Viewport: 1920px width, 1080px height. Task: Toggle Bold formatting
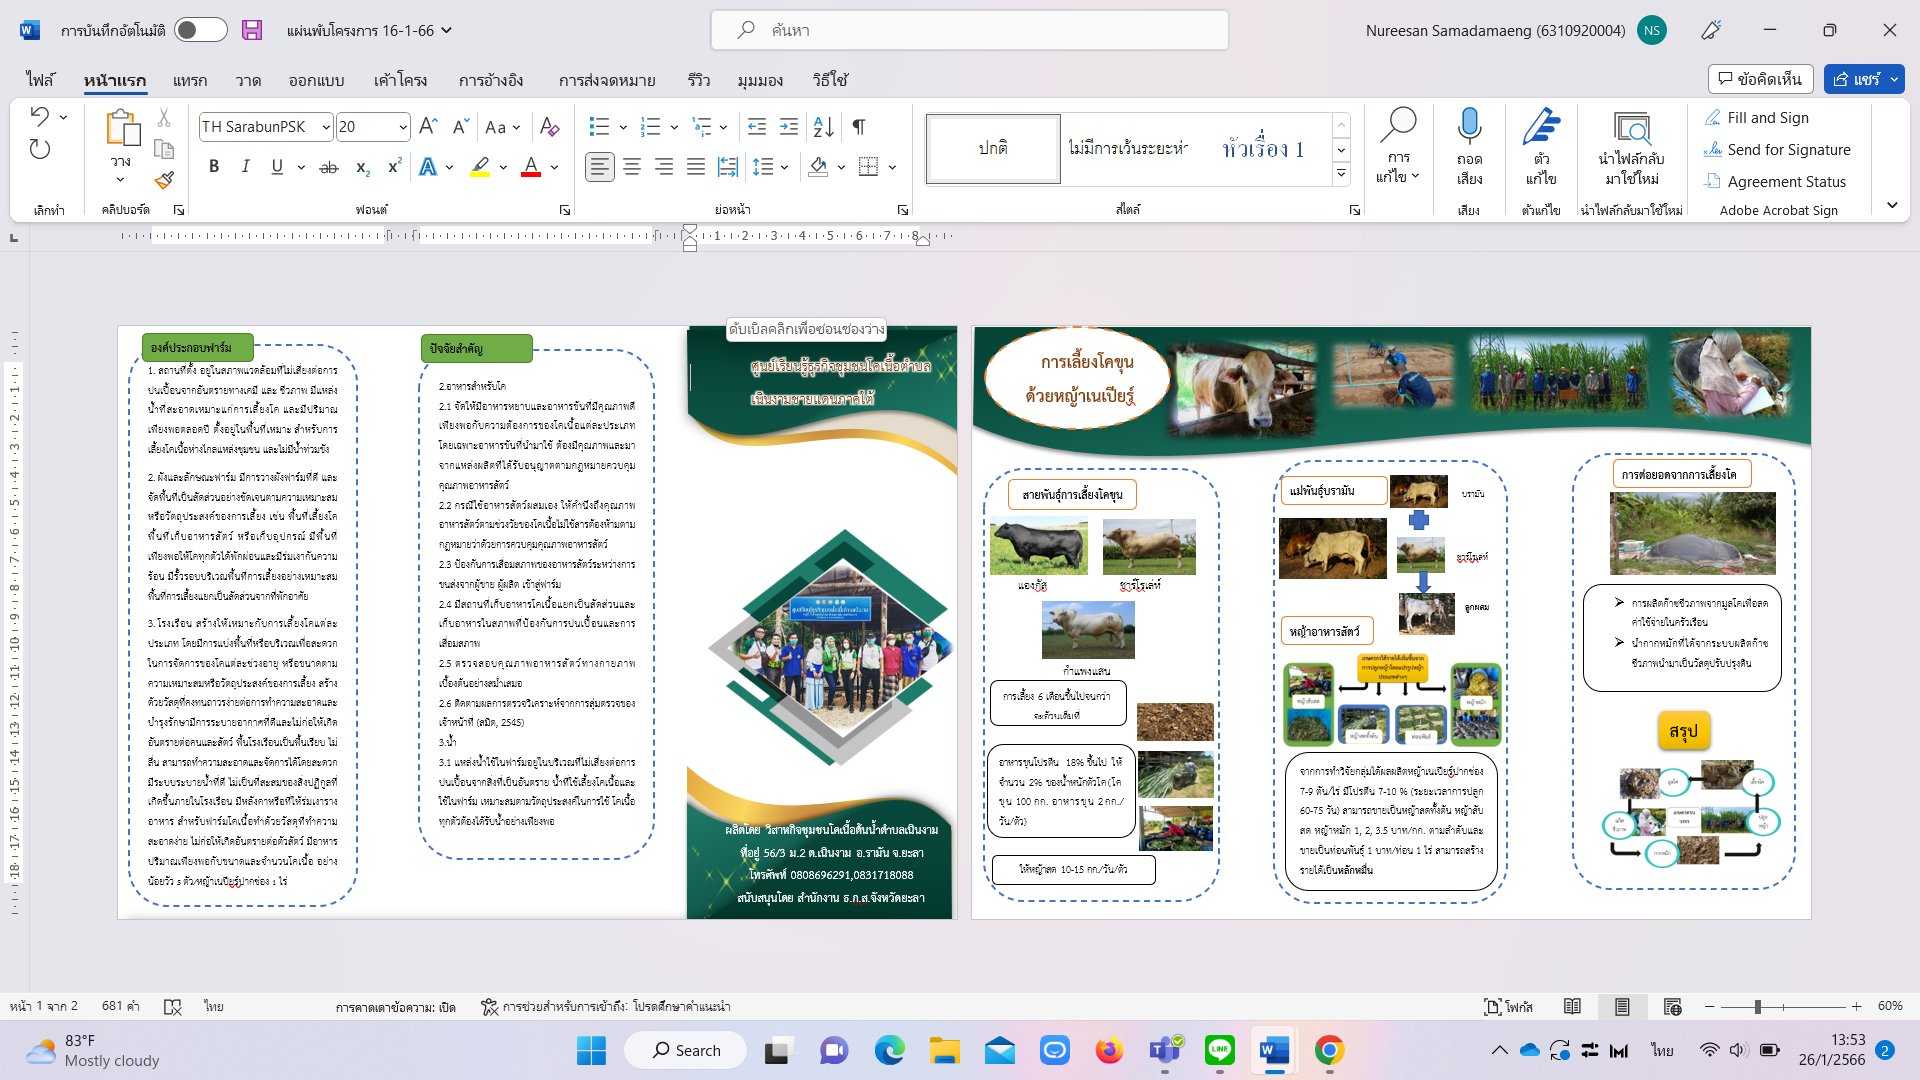[x=214, y=167]
